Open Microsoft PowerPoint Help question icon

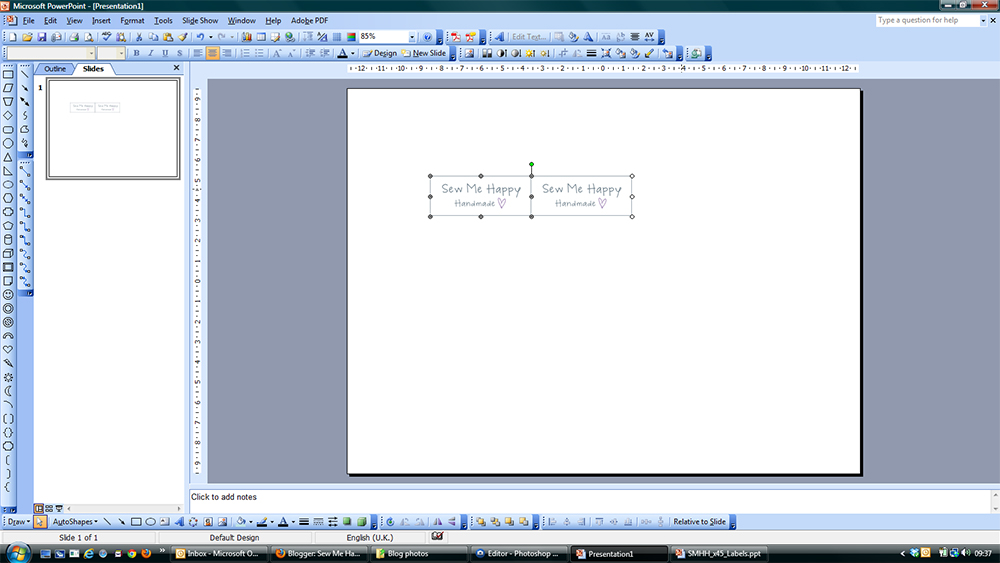[x=427, y=37]
